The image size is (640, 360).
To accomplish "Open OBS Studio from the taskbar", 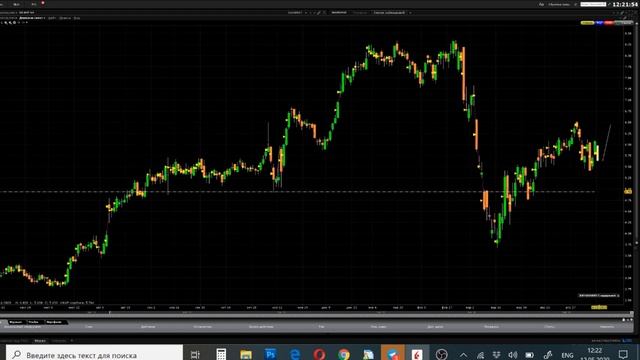I will (x=441, y=354).
